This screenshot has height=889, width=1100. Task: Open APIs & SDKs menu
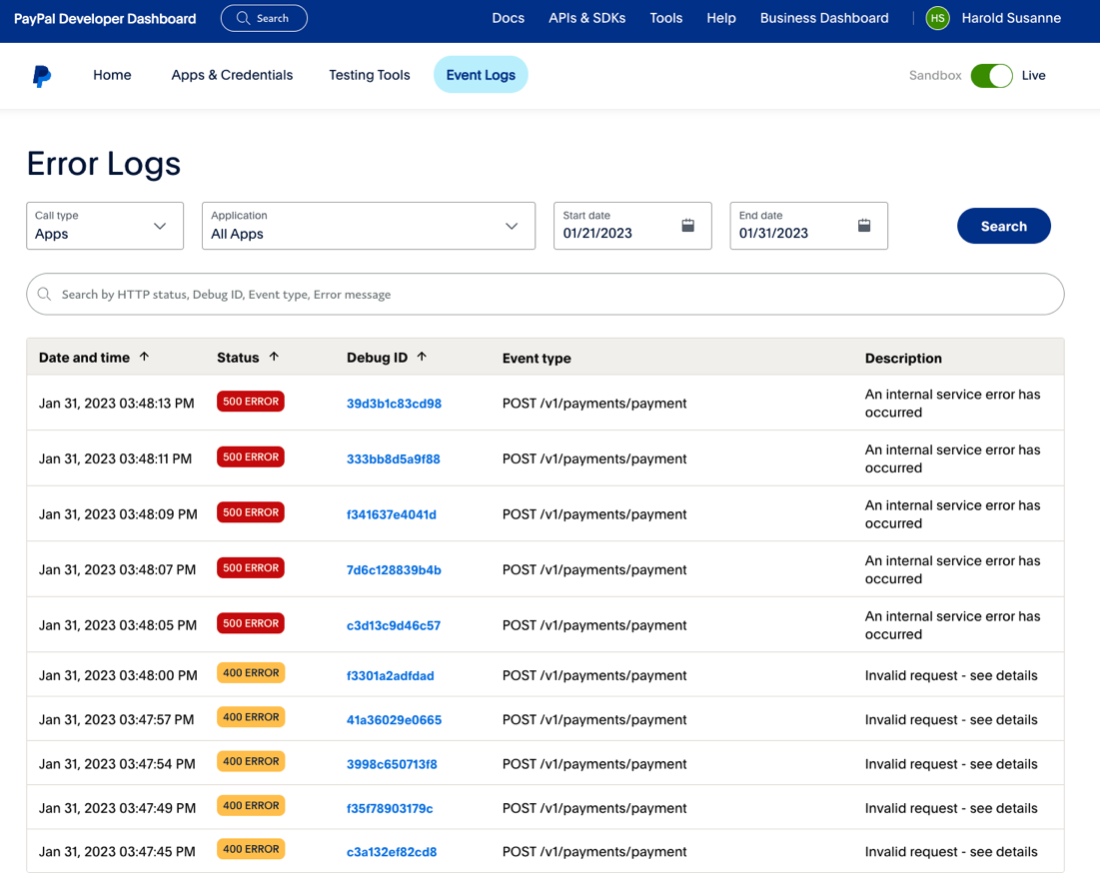(587, 18)
